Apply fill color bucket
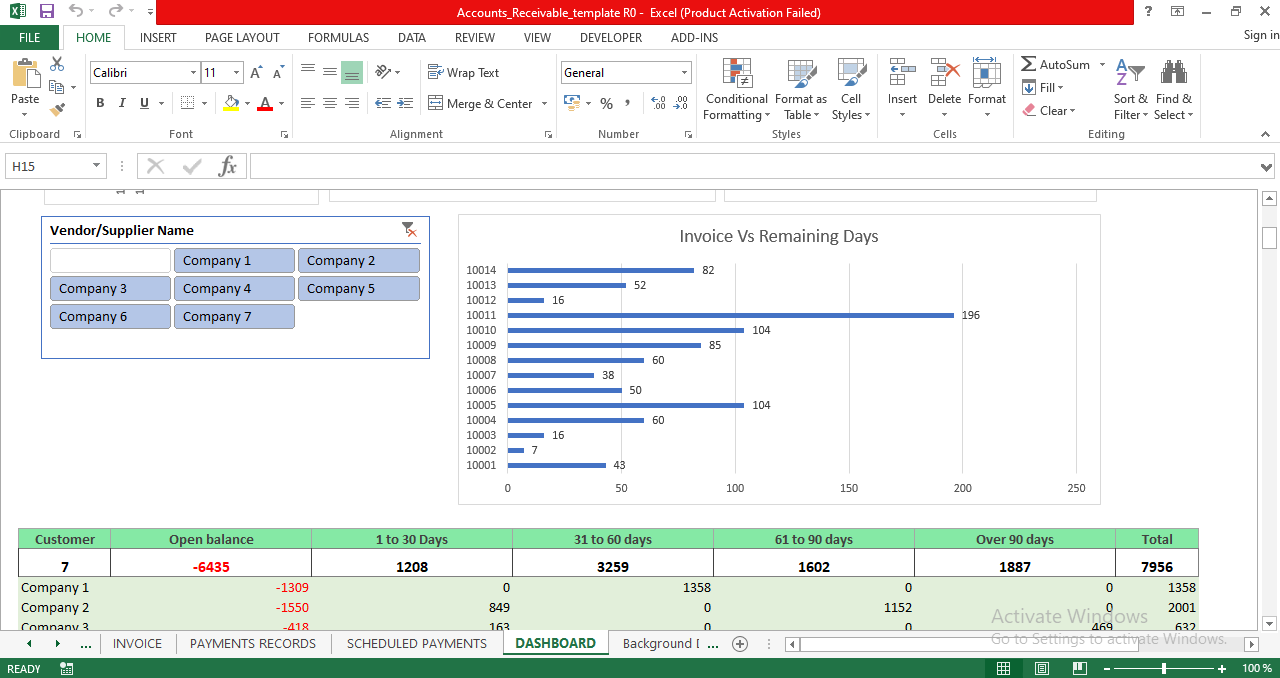Image resolution: width=1280 pixels, height=678 pixels. coord(231,103)
